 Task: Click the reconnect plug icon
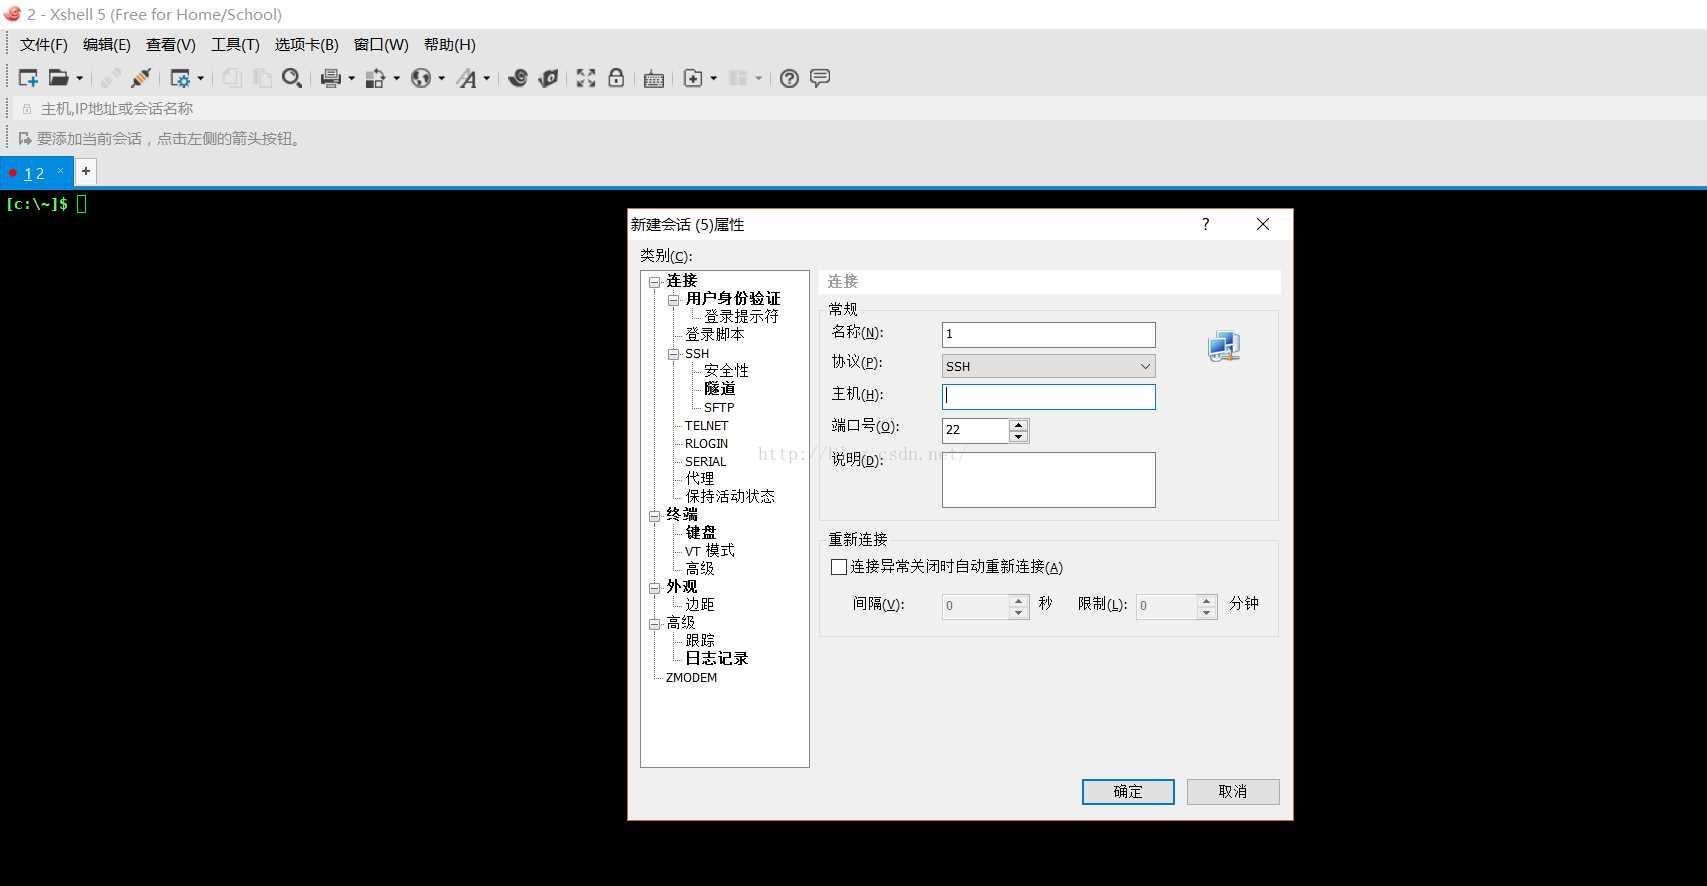pos(141,78)
